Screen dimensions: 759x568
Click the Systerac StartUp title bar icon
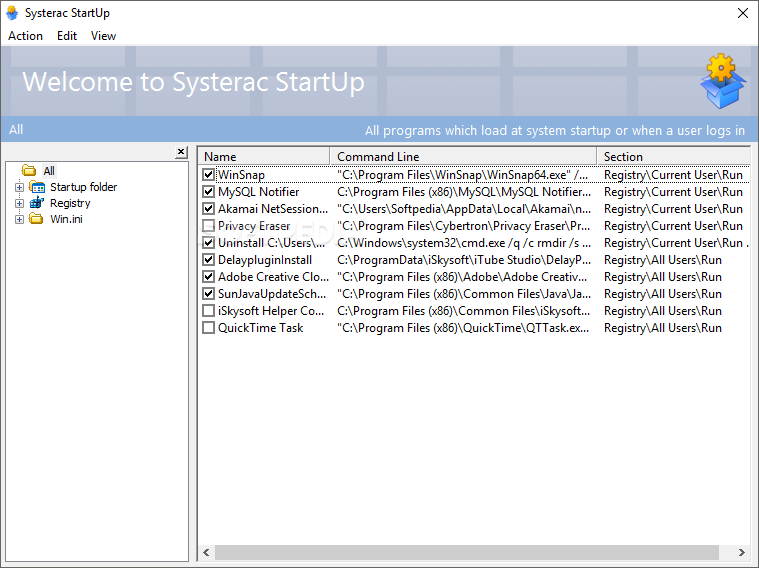(12, 13)
